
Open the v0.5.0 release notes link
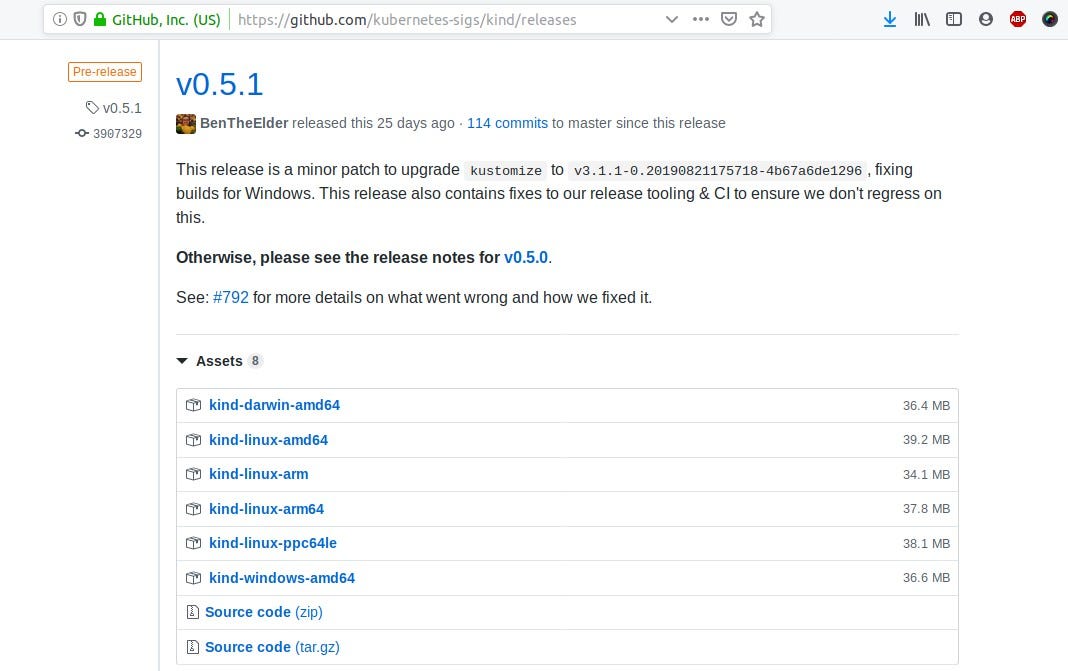click(x=526, y=258)
